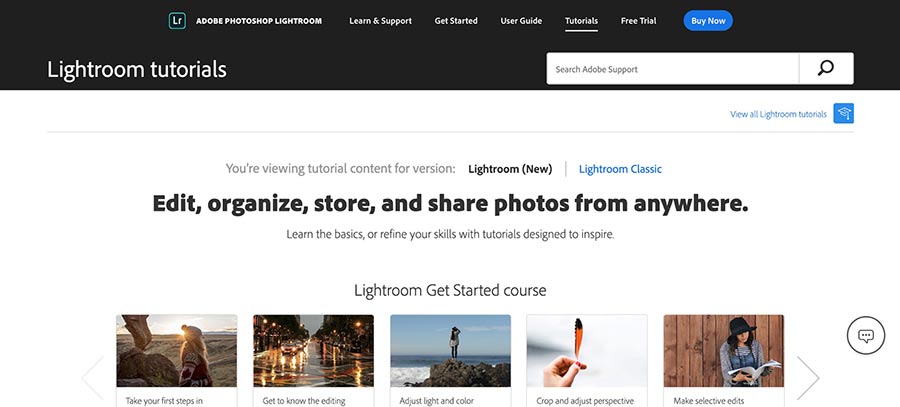
Task: Click the Buy Now button
Action: tap(708, 21)
